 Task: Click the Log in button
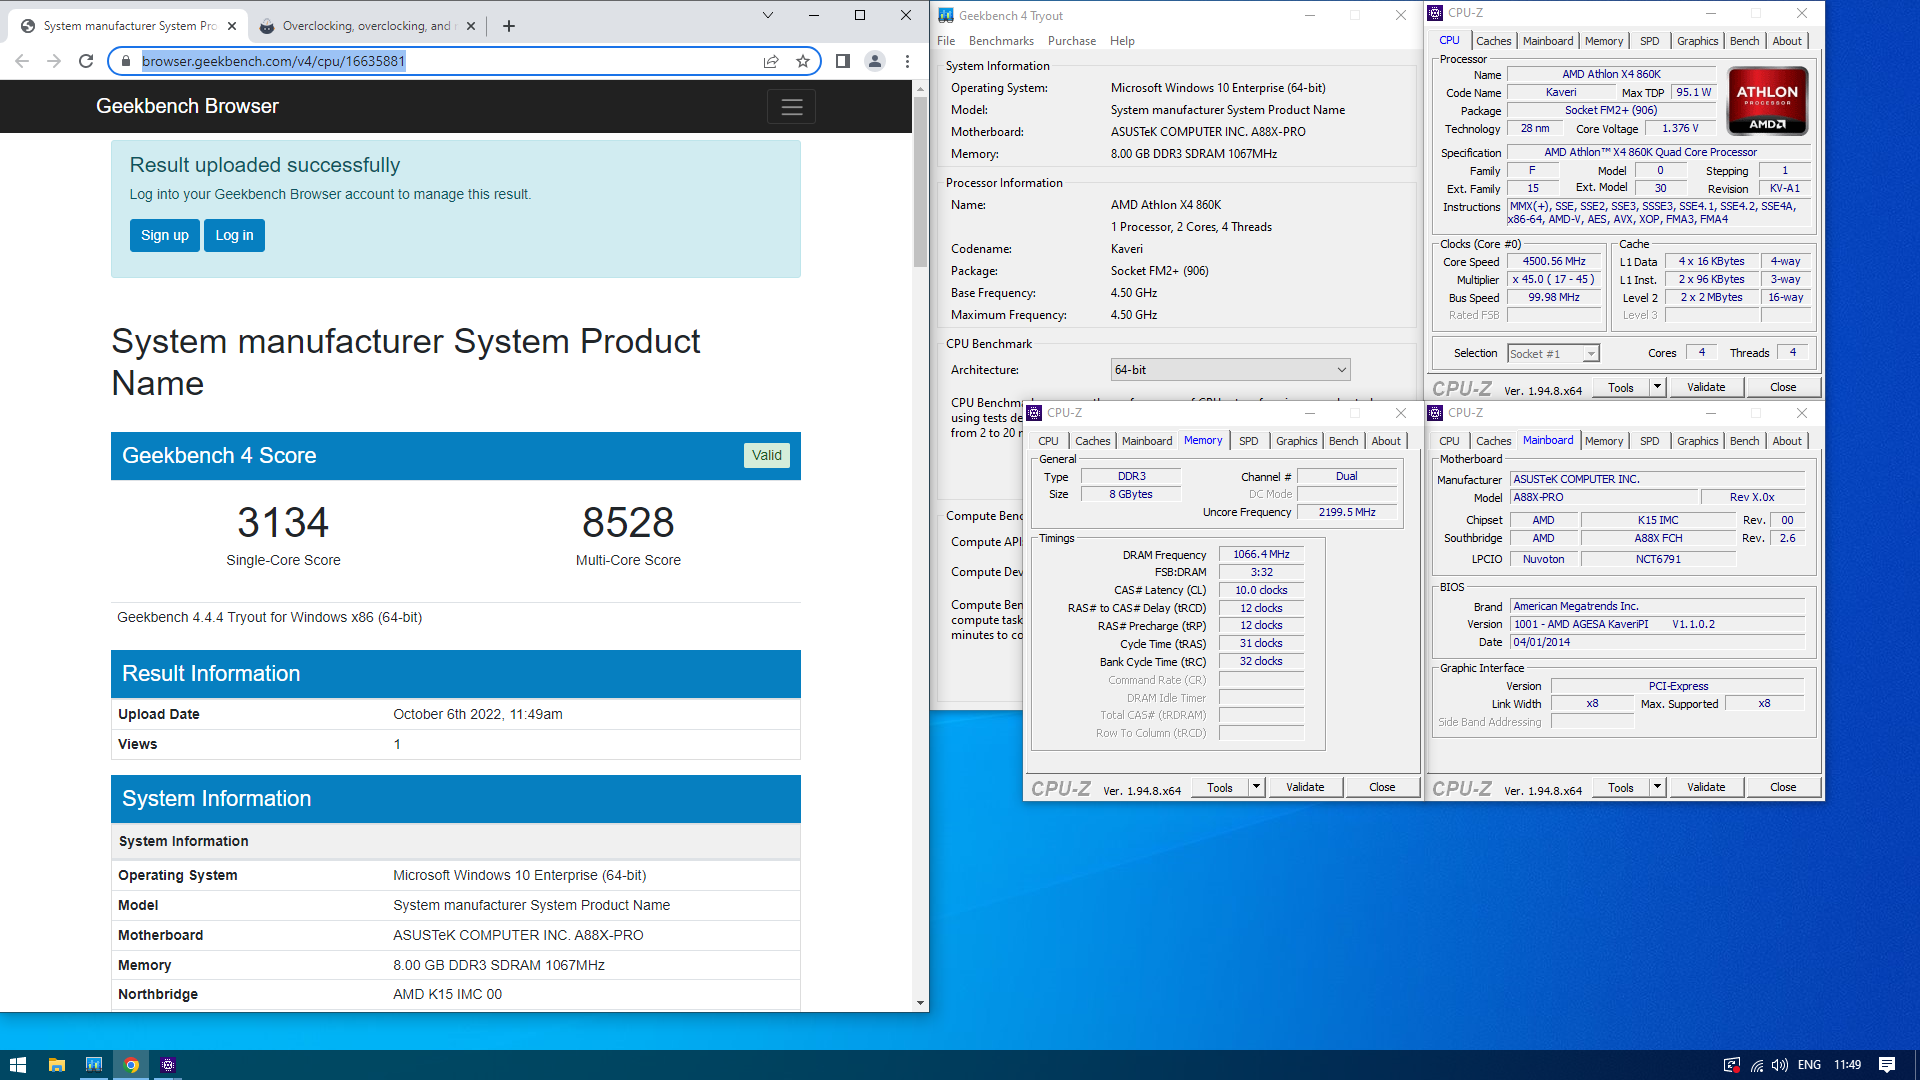[234, 236]
